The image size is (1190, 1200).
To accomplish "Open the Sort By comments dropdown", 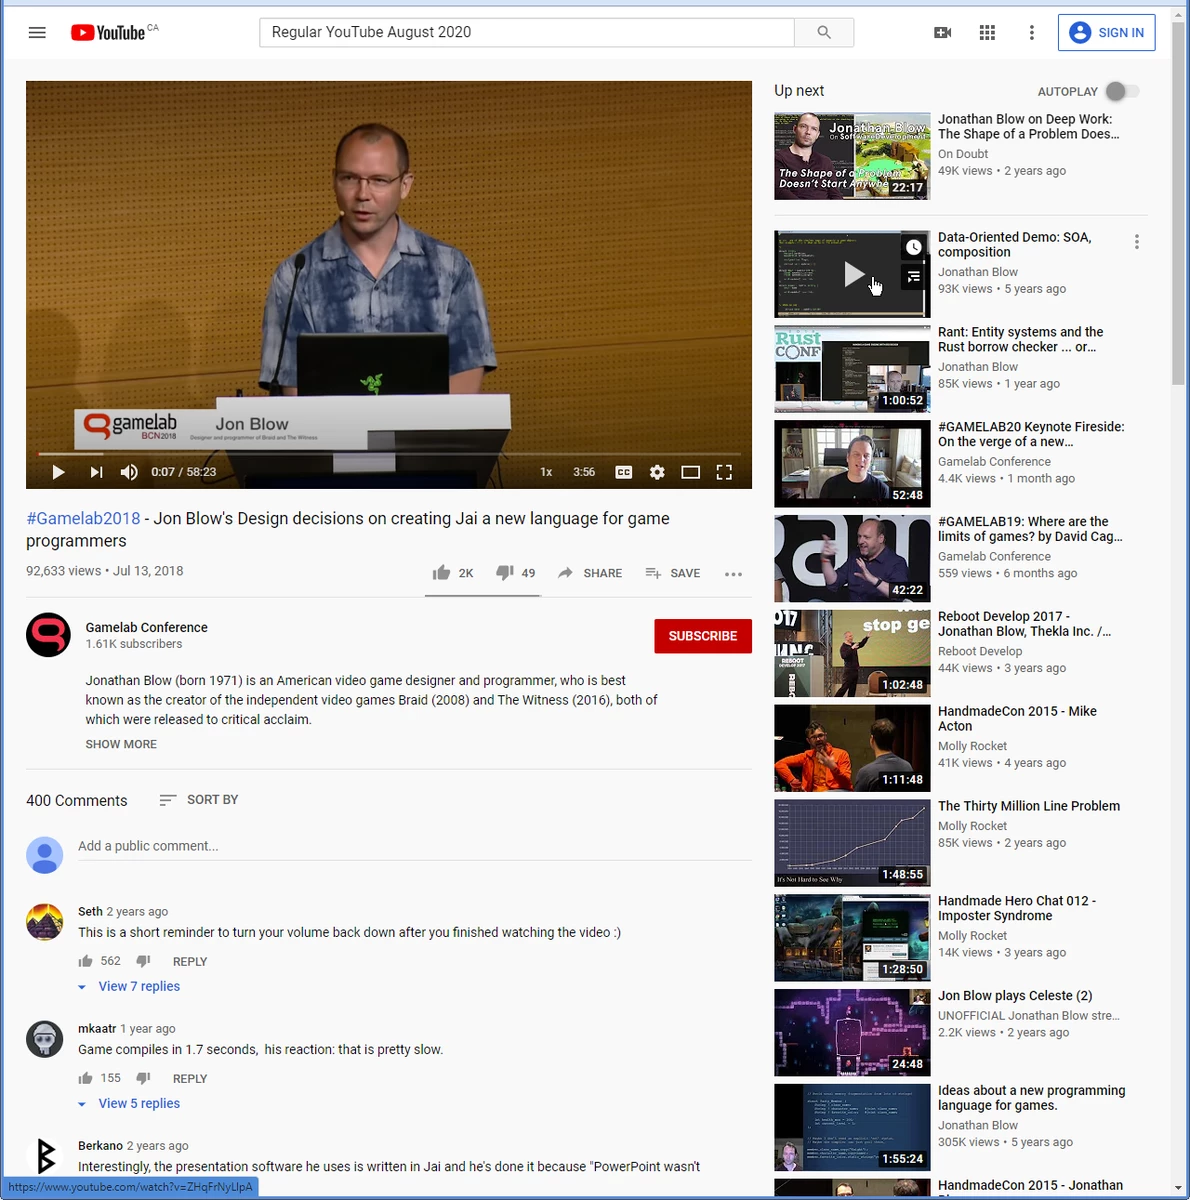I will tap(198, 800).
